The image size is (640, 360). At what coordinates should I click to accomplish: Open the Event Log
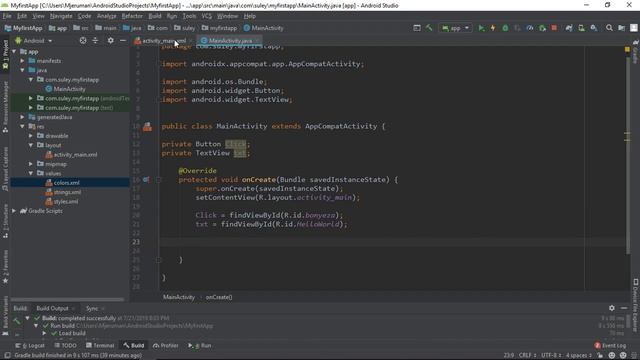[x=610, y=346]
